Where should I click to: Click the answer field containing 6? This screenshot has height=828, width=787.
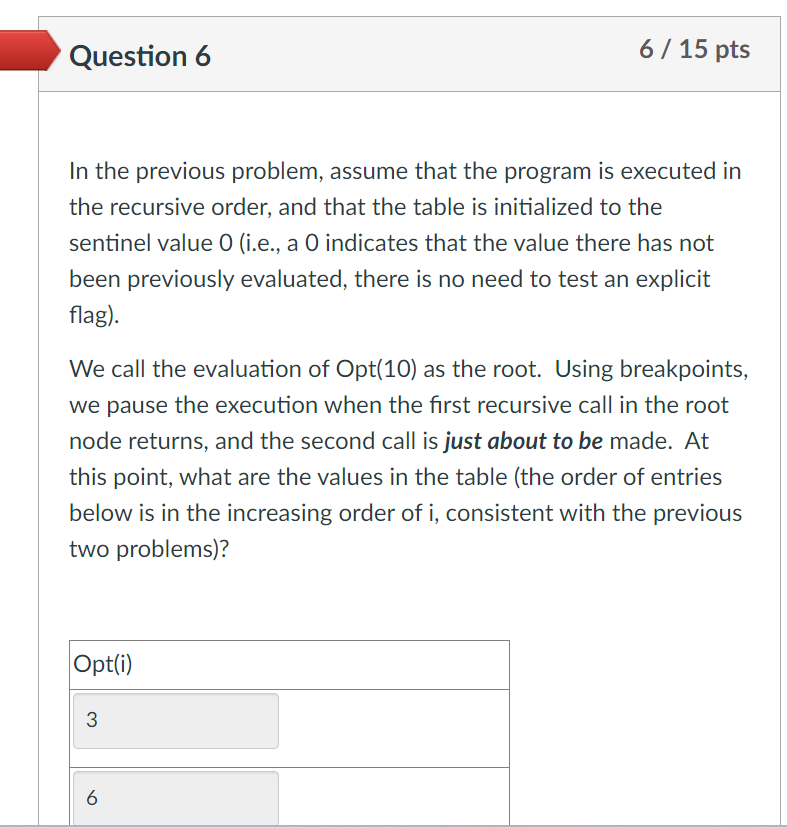(x=175, y=797)
